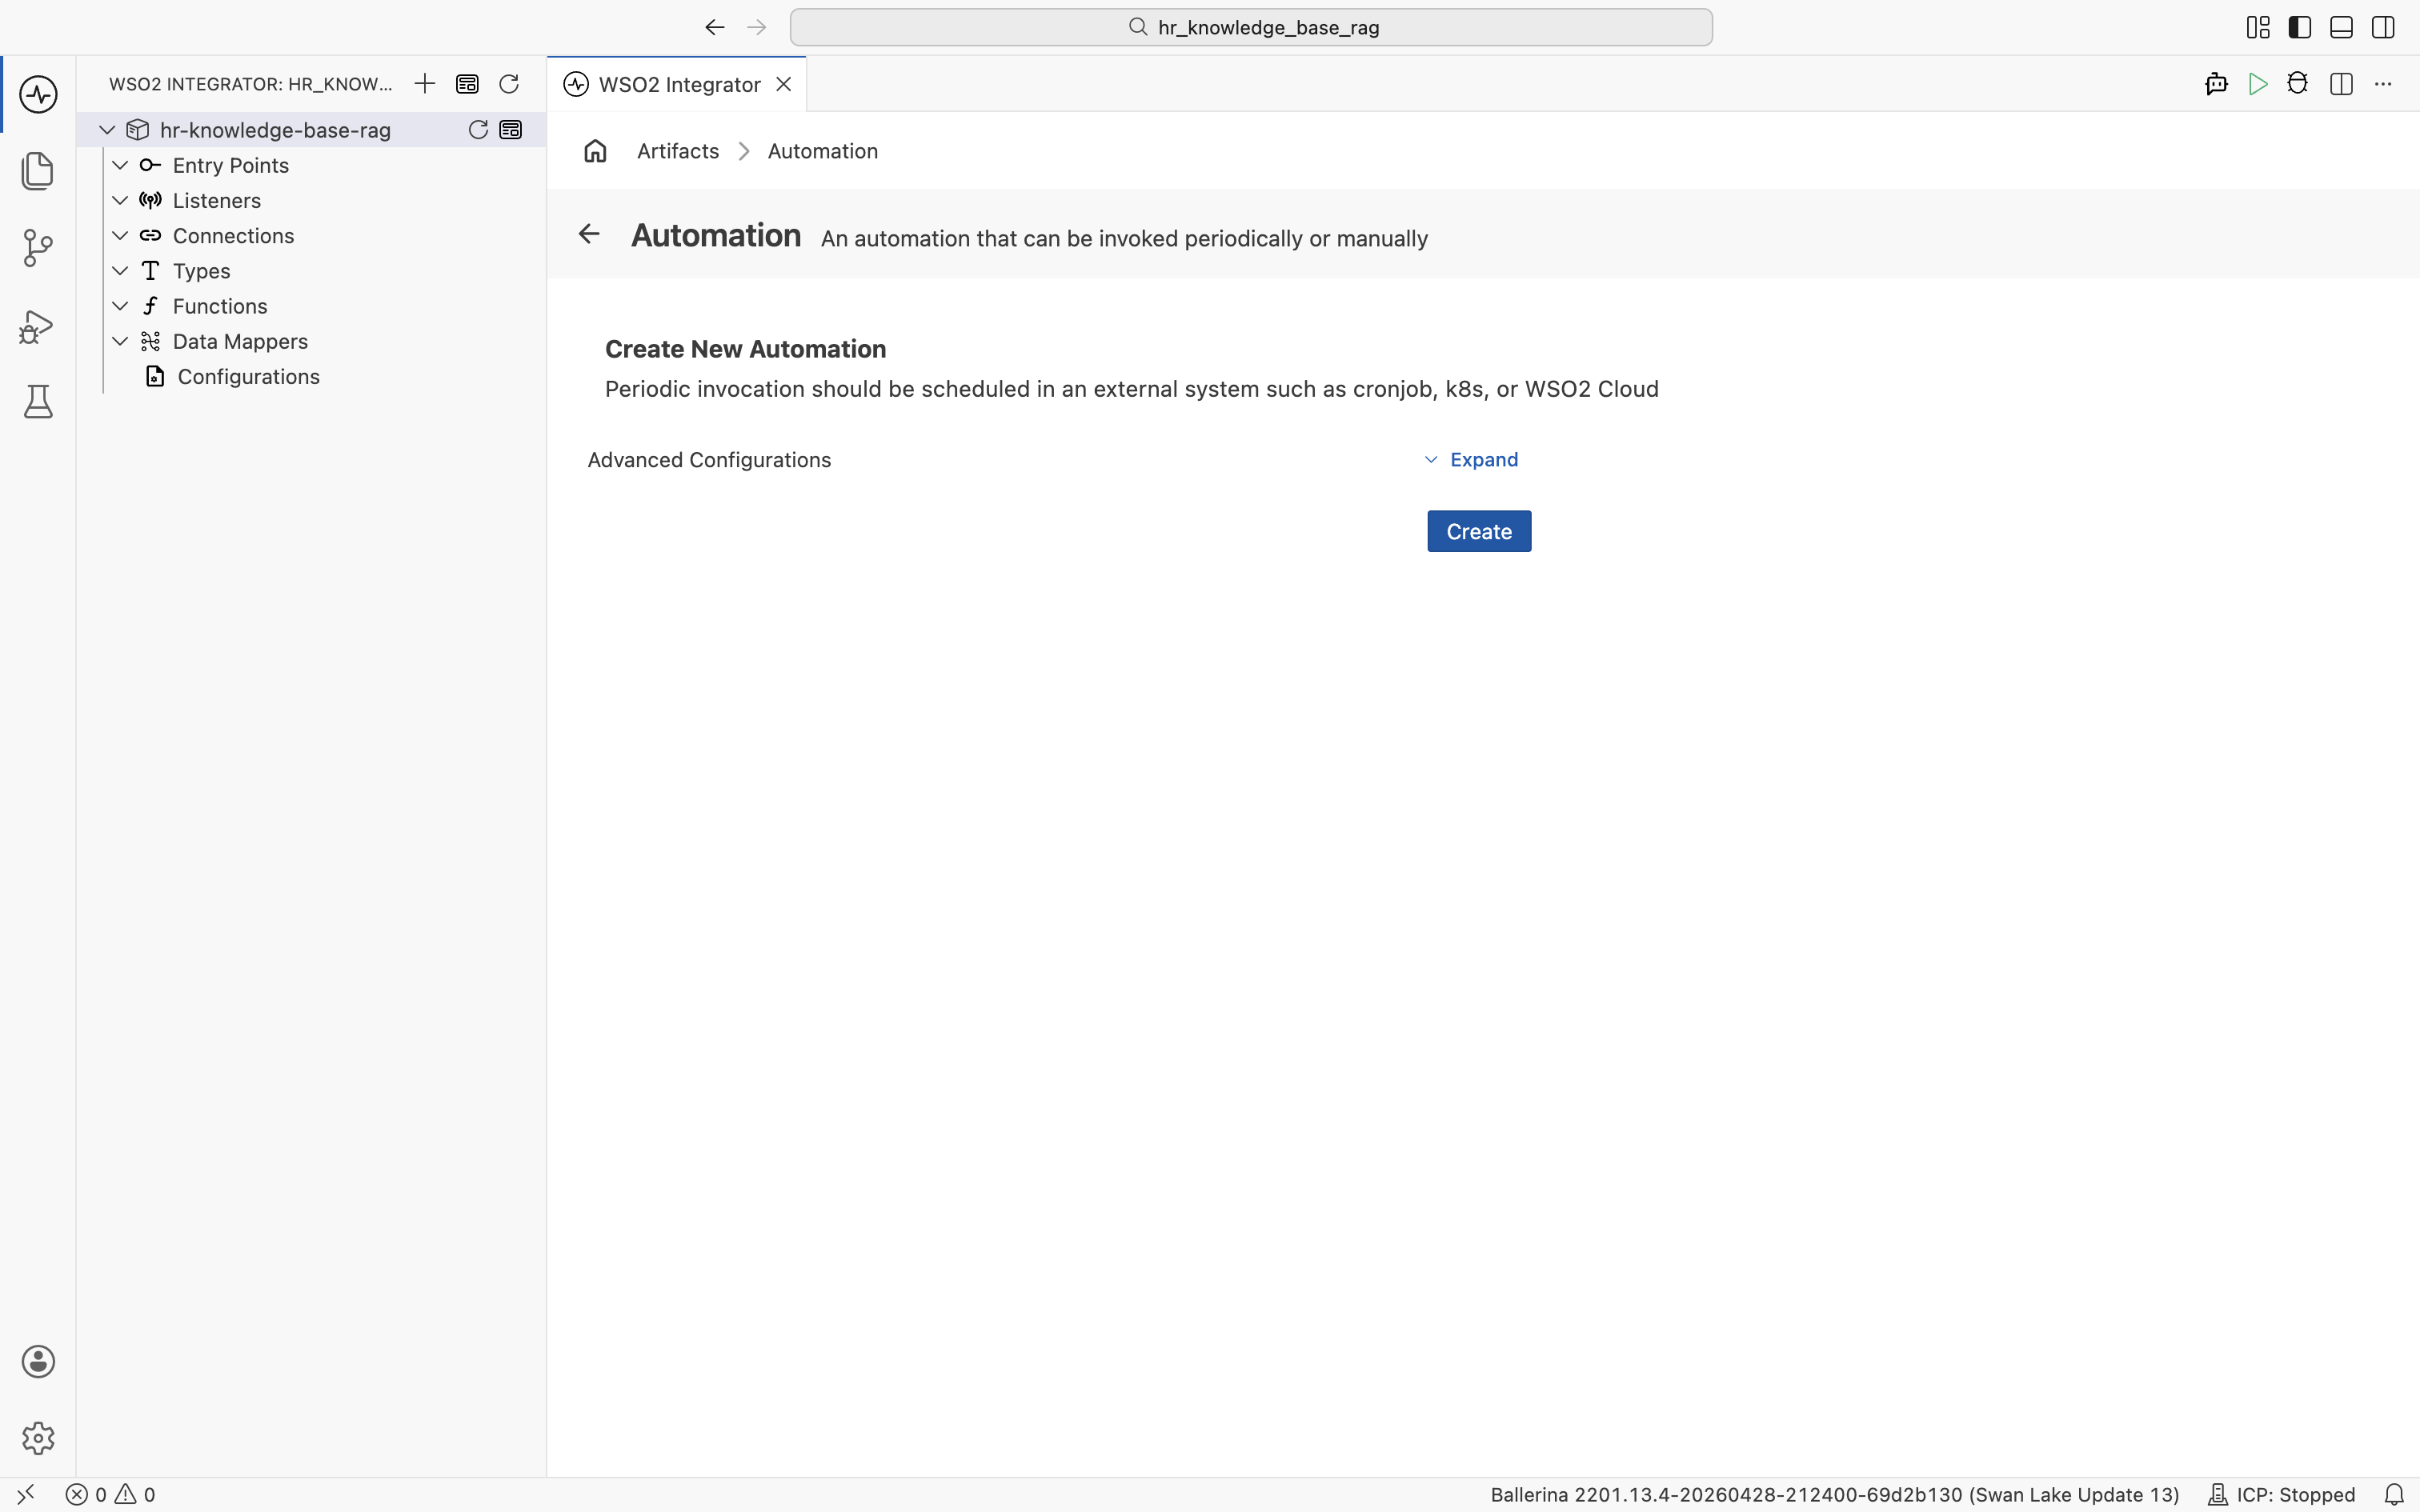Screen dimensions: 2420x1512
Task: Expand the Entry Points chevron
Action: [120, 165]
